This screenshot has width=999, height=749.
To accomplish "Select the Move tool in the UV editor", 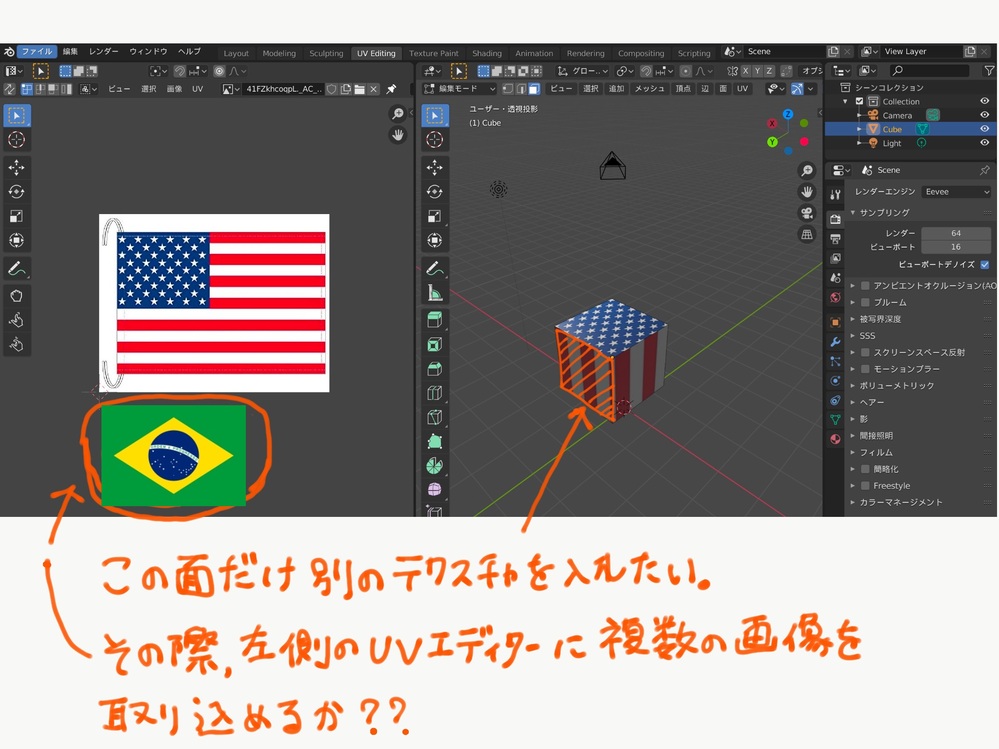I will (17, 168).
